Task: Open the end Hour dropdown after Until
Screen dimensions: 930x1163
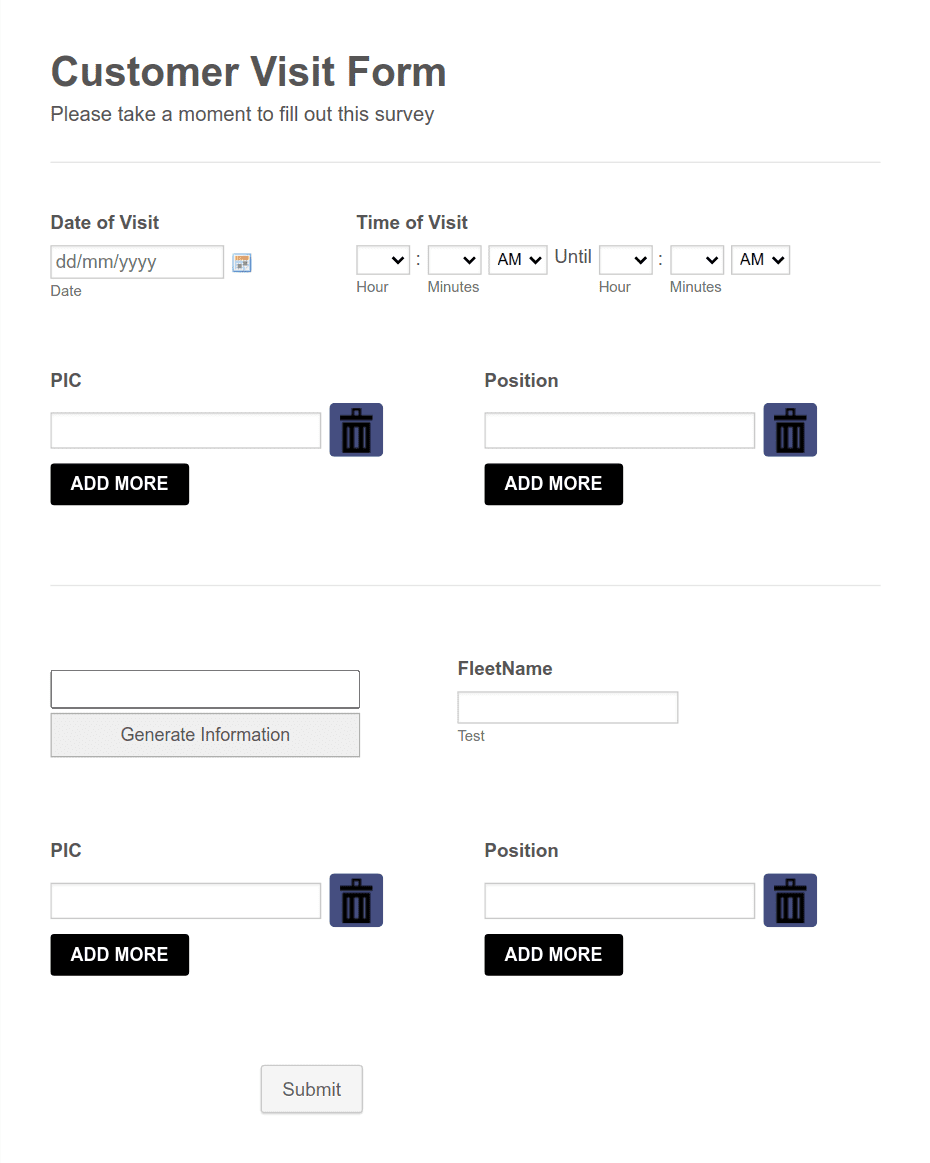Action: (x=625, y=260)
